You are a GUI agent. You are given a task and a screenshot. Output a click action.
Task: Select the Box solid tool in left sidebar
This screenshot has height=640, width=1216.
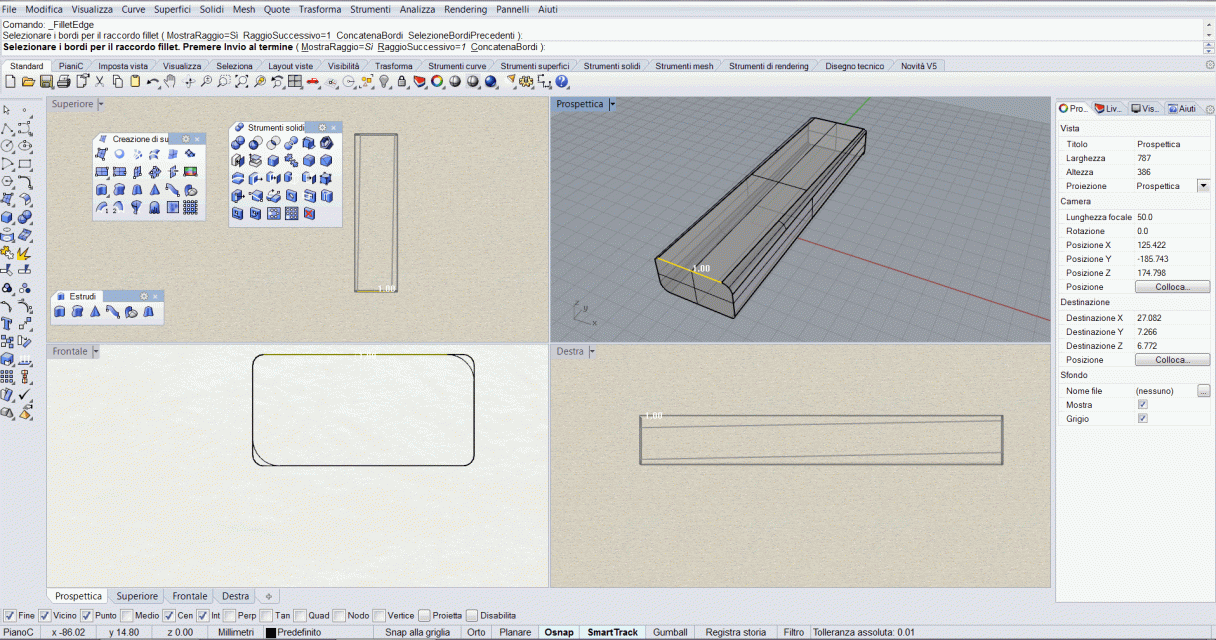[7, 217]
